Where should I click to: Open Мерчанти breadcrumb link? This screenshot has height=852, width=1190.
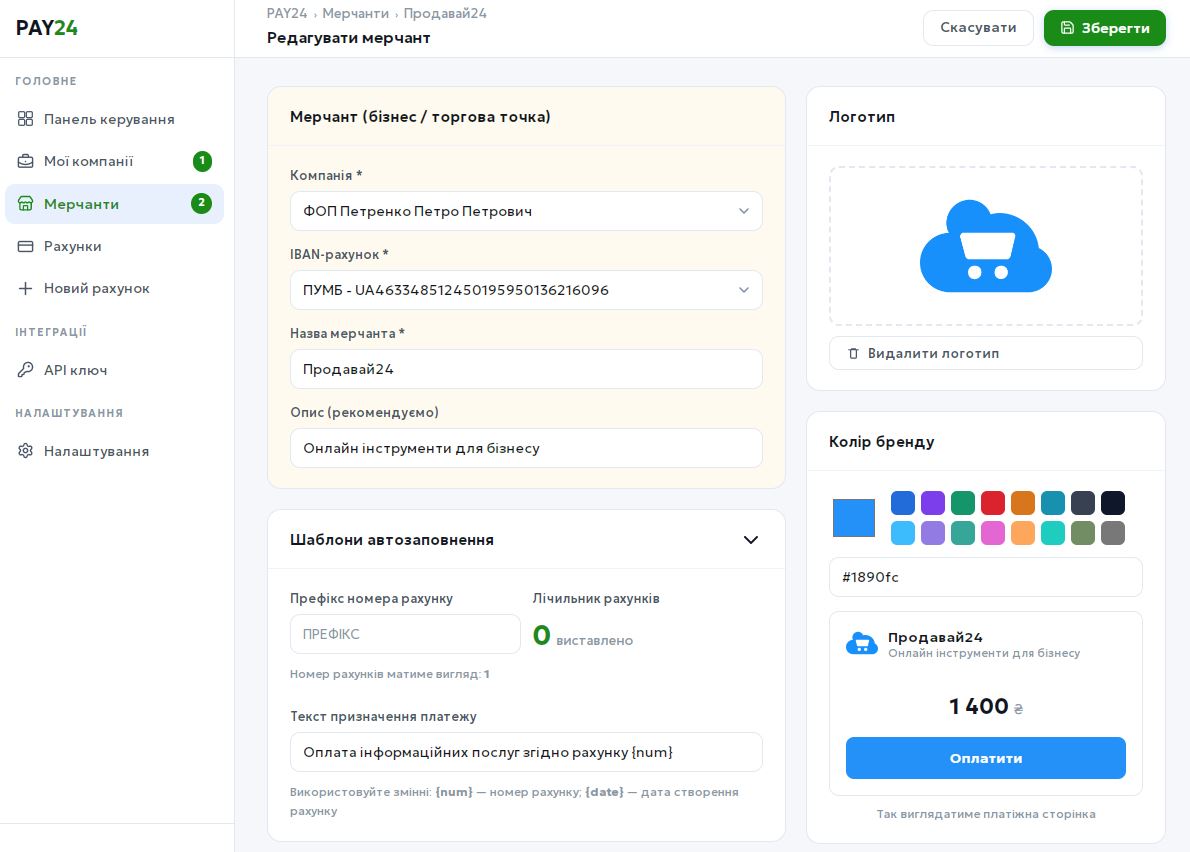pyautogui.click(x=355, y=14)
